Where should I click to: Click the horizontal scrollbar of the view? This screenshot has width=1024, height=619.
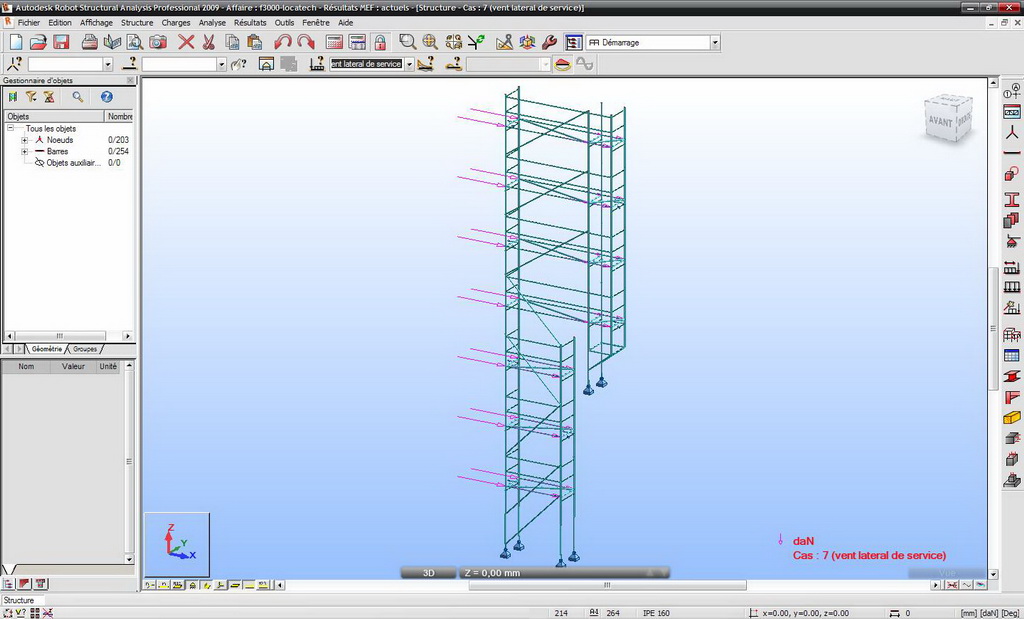tap(606, 585)
